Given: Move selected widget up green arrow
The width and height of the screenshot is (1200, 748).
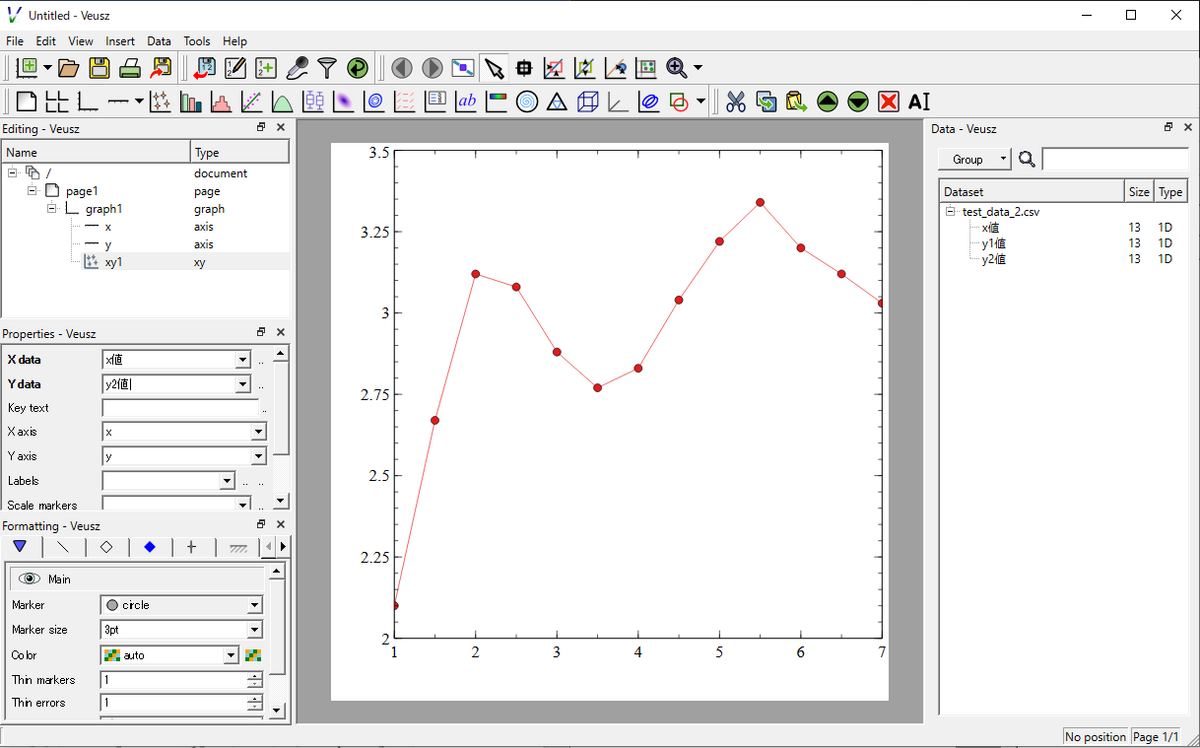Looking at the screenshot, I should 827,101.
